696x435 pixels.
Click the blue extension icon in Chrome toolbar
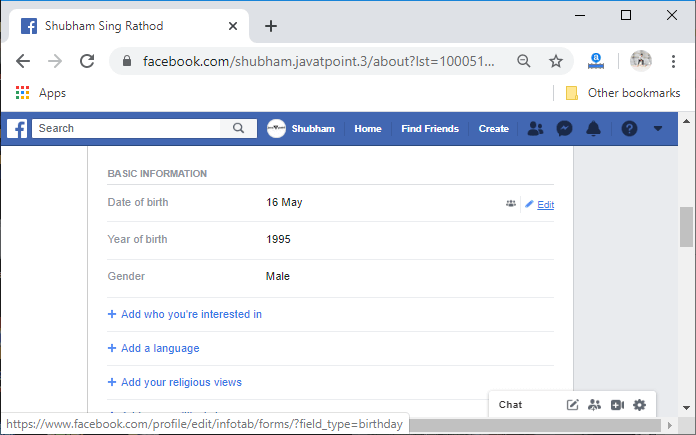click(596, 61)
